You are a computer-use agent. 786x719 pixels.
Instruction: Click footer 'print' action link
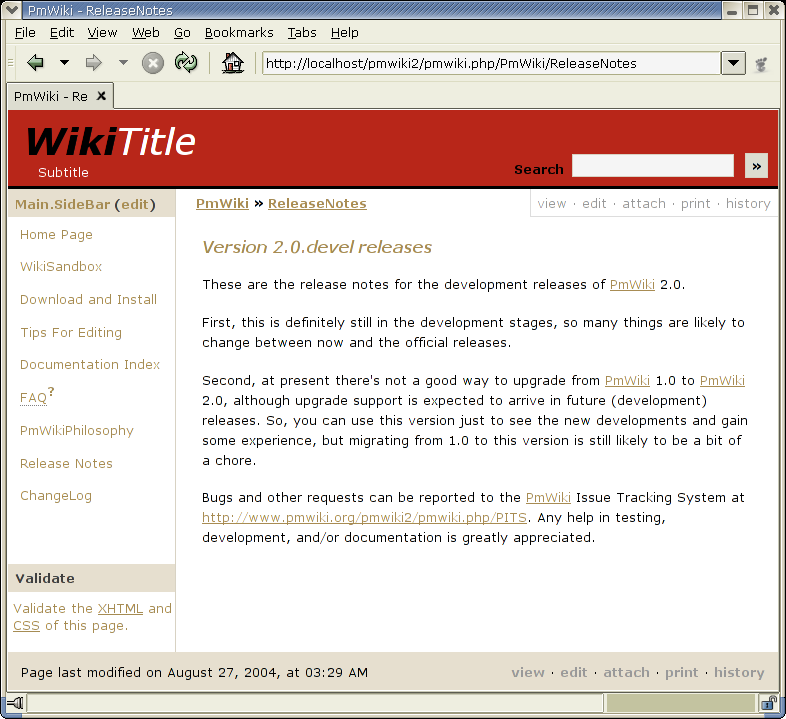681,672
